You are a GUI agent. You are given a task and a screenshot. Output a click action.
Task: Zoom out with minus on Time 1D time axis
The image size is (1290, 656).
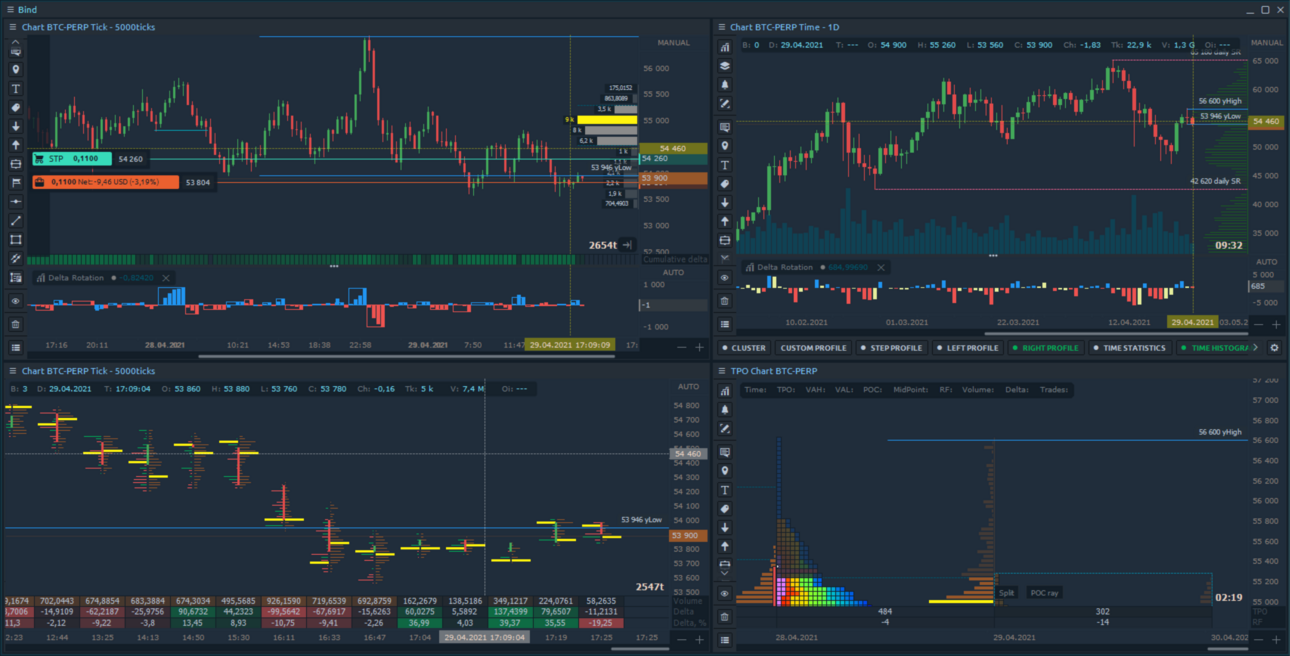tap(1258, 325)
